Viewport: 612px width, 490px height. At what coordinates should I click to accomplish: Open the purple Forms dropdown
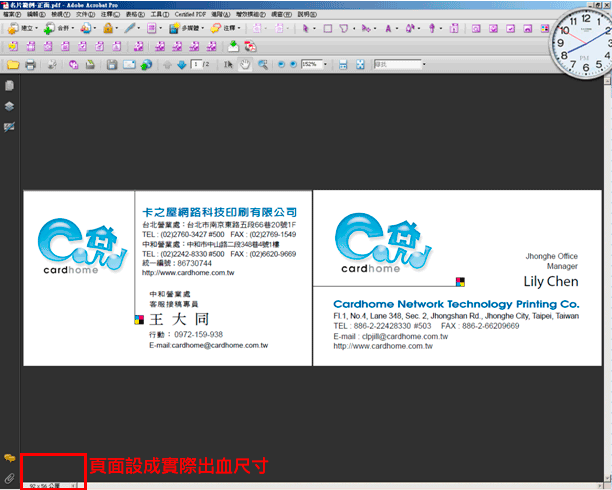click(x=154, y=28)
